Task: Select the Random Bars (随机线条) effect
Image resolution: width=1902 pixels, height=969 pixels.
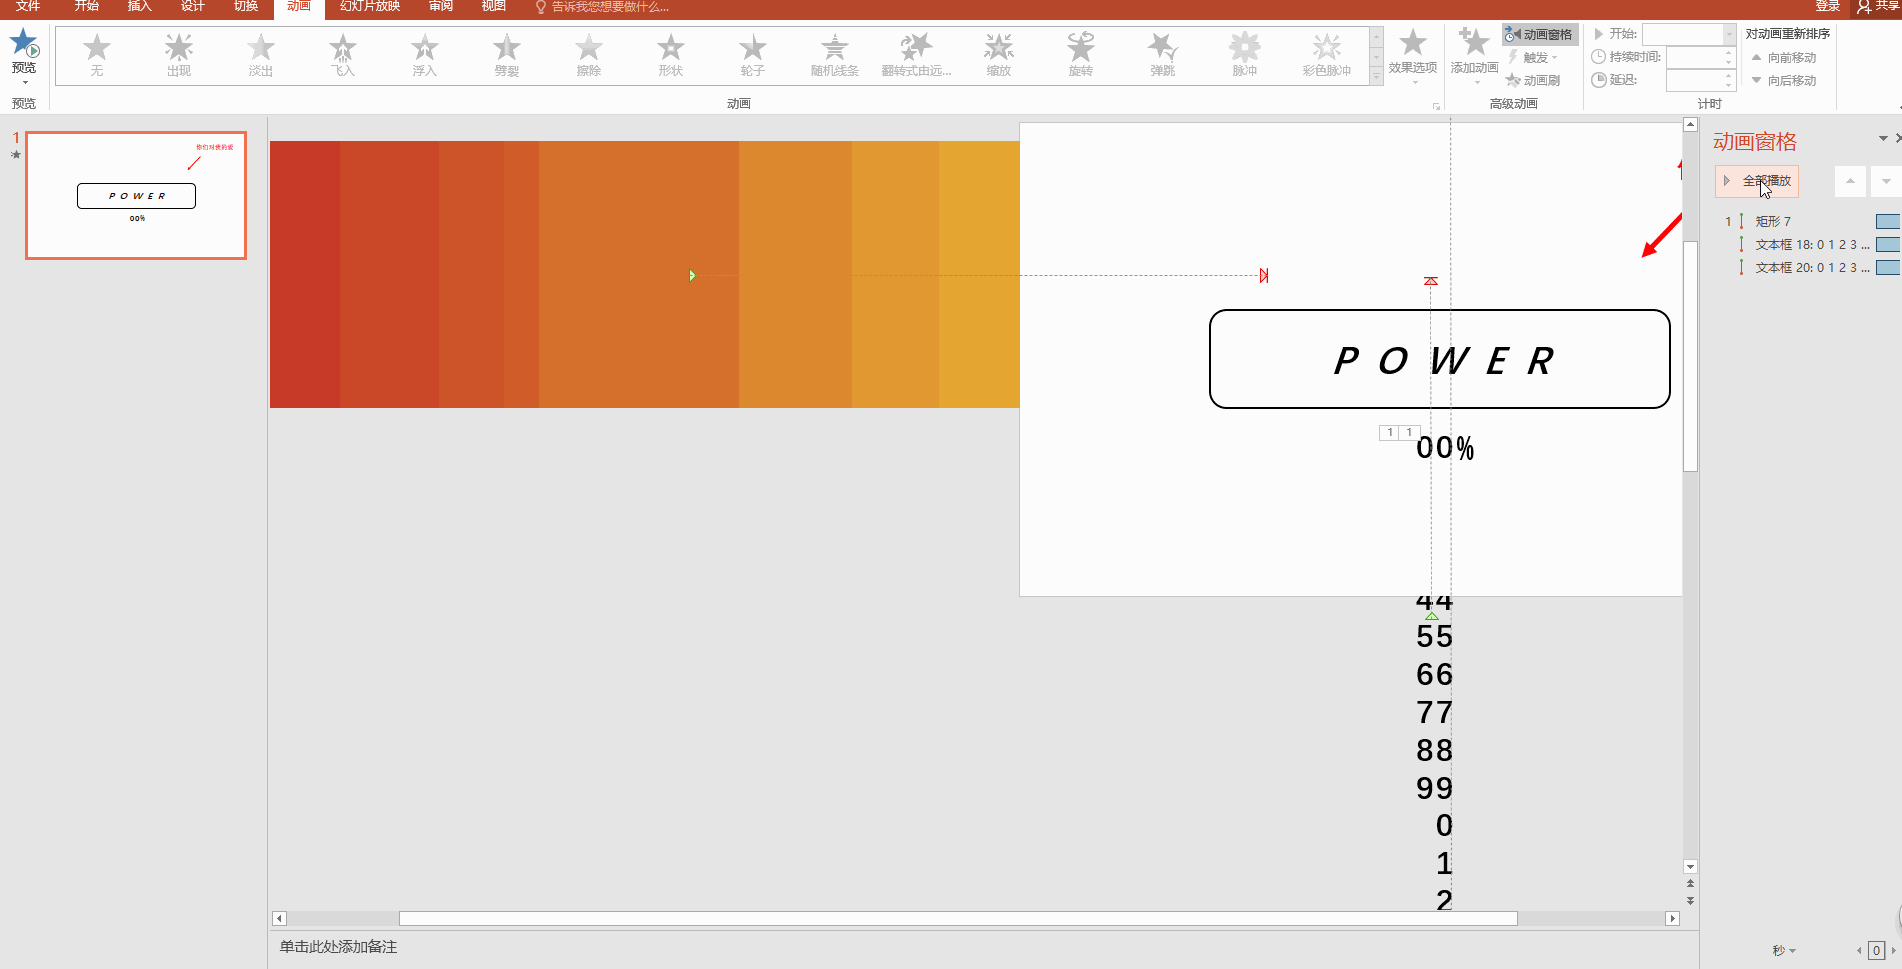Action: coord(835,54)
